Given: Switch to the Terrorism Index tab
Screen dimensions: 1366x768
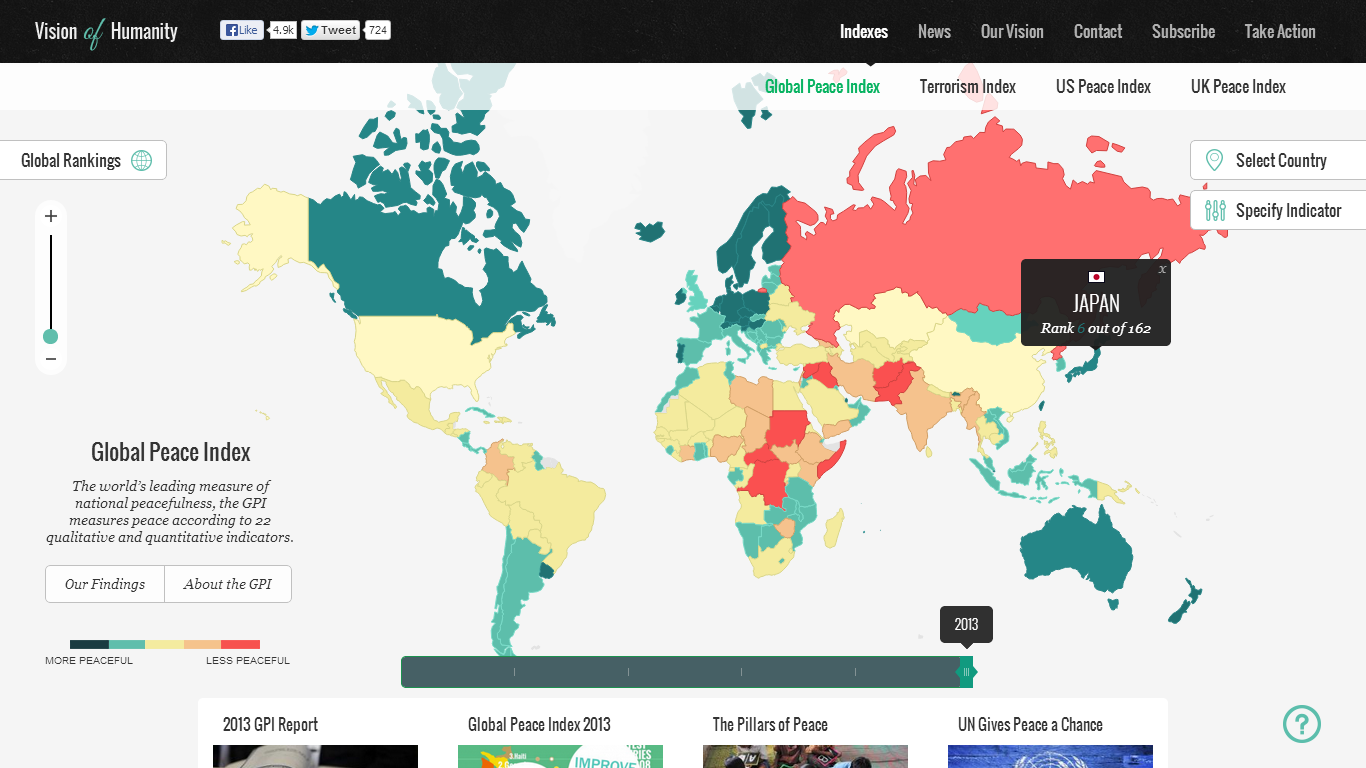Looking at the screenshot, I should 968,87.
